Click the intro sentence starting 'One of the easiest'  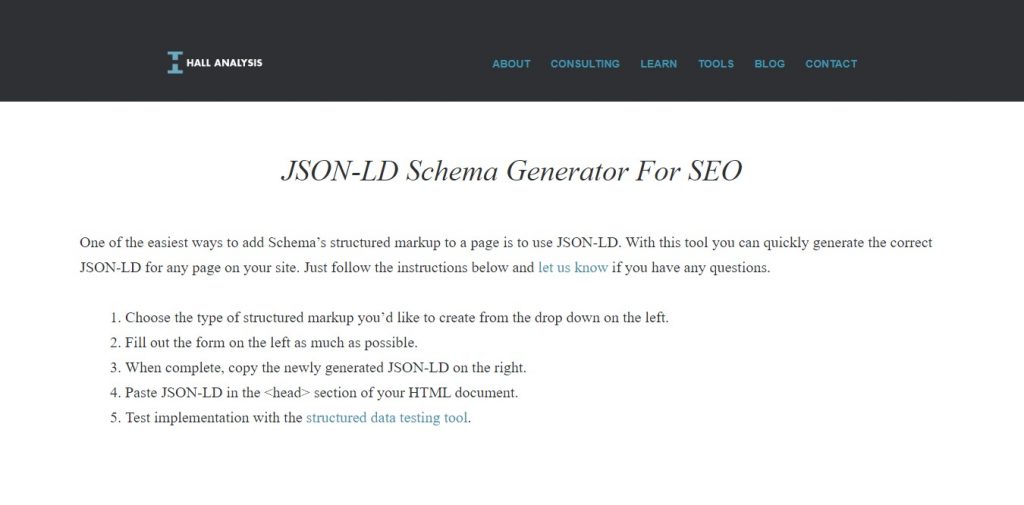pos(505,242)
